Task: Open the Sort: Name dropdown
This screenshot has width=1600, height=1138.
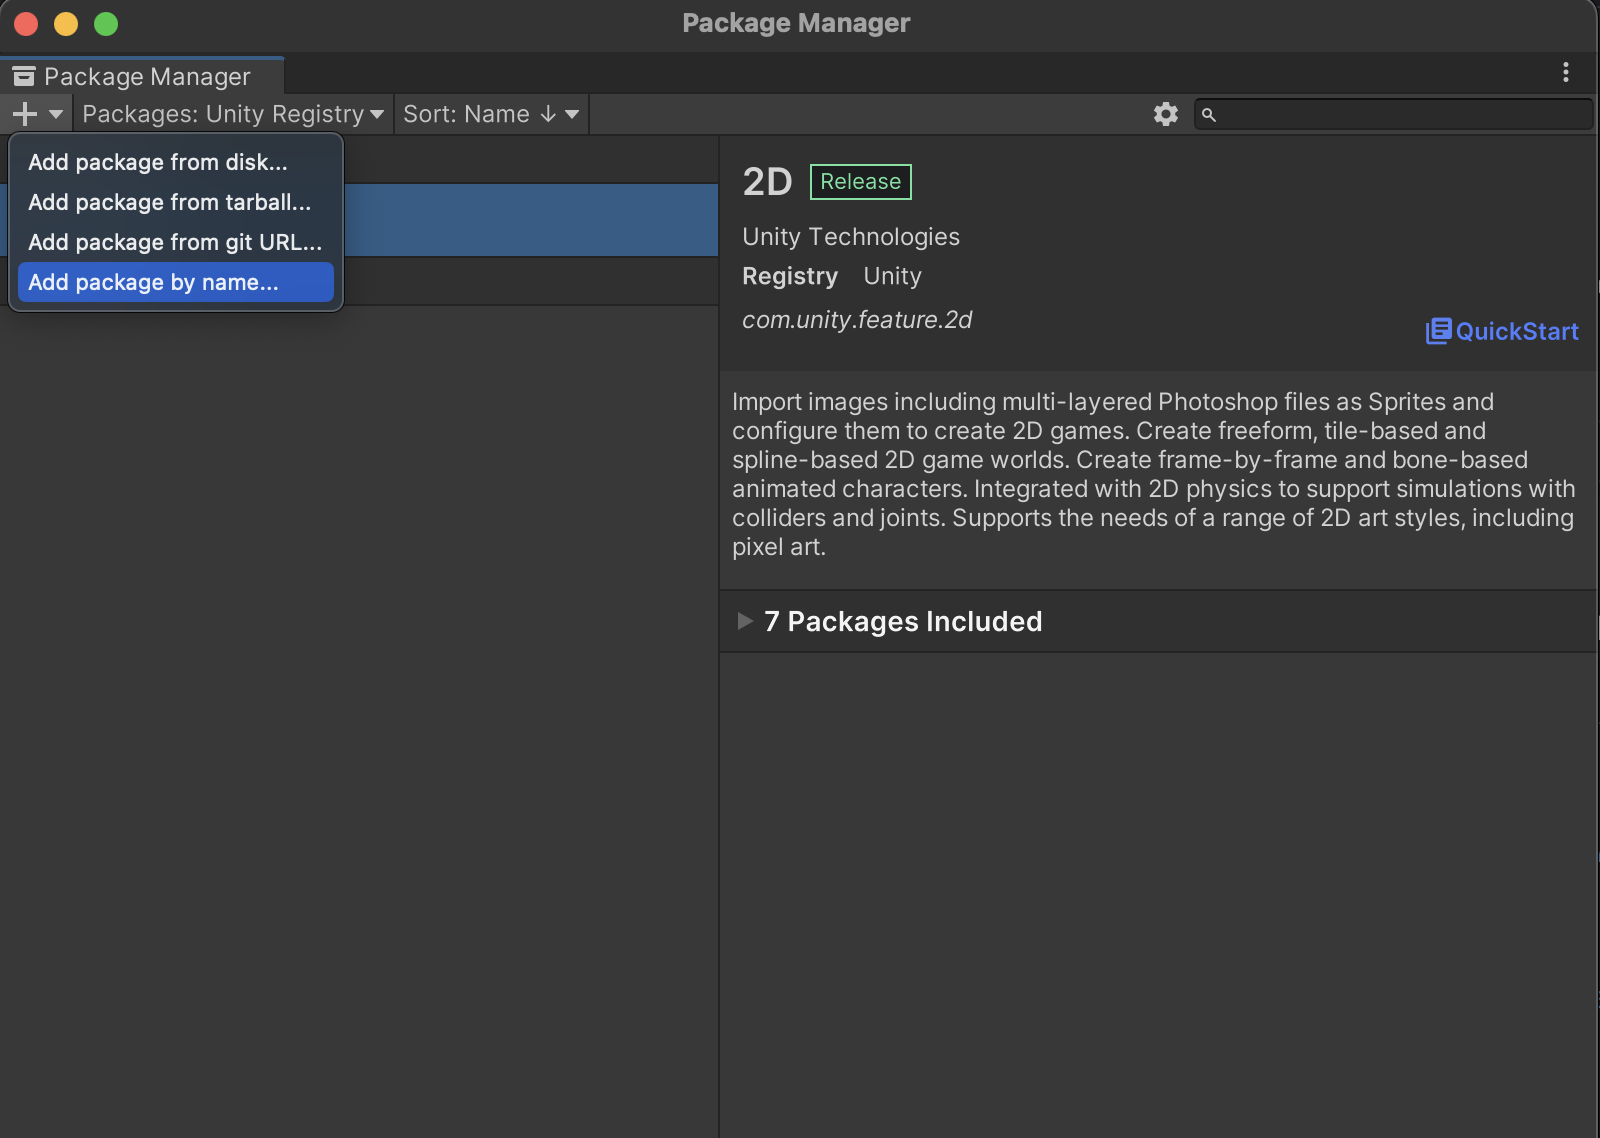Action: coord(490,114)
